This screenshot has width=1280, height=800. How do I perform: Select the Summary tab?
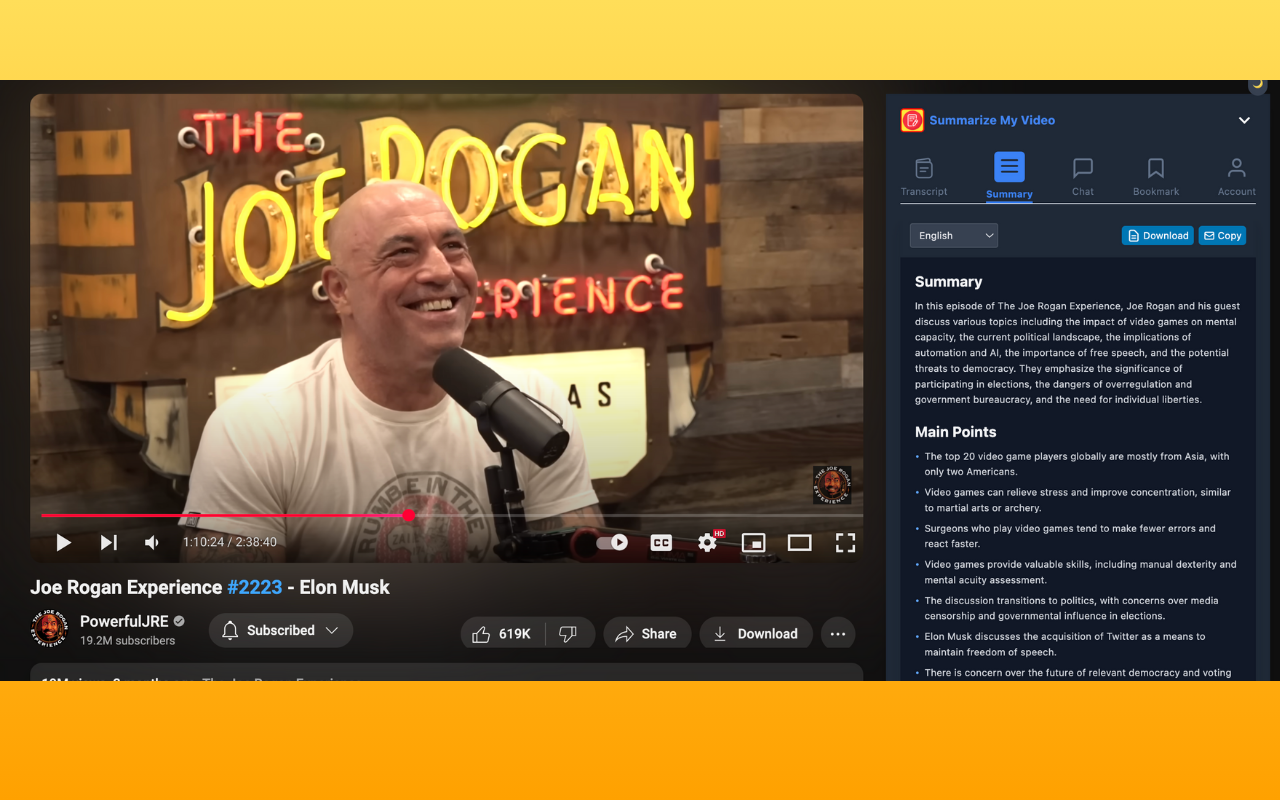point(1009,175)
